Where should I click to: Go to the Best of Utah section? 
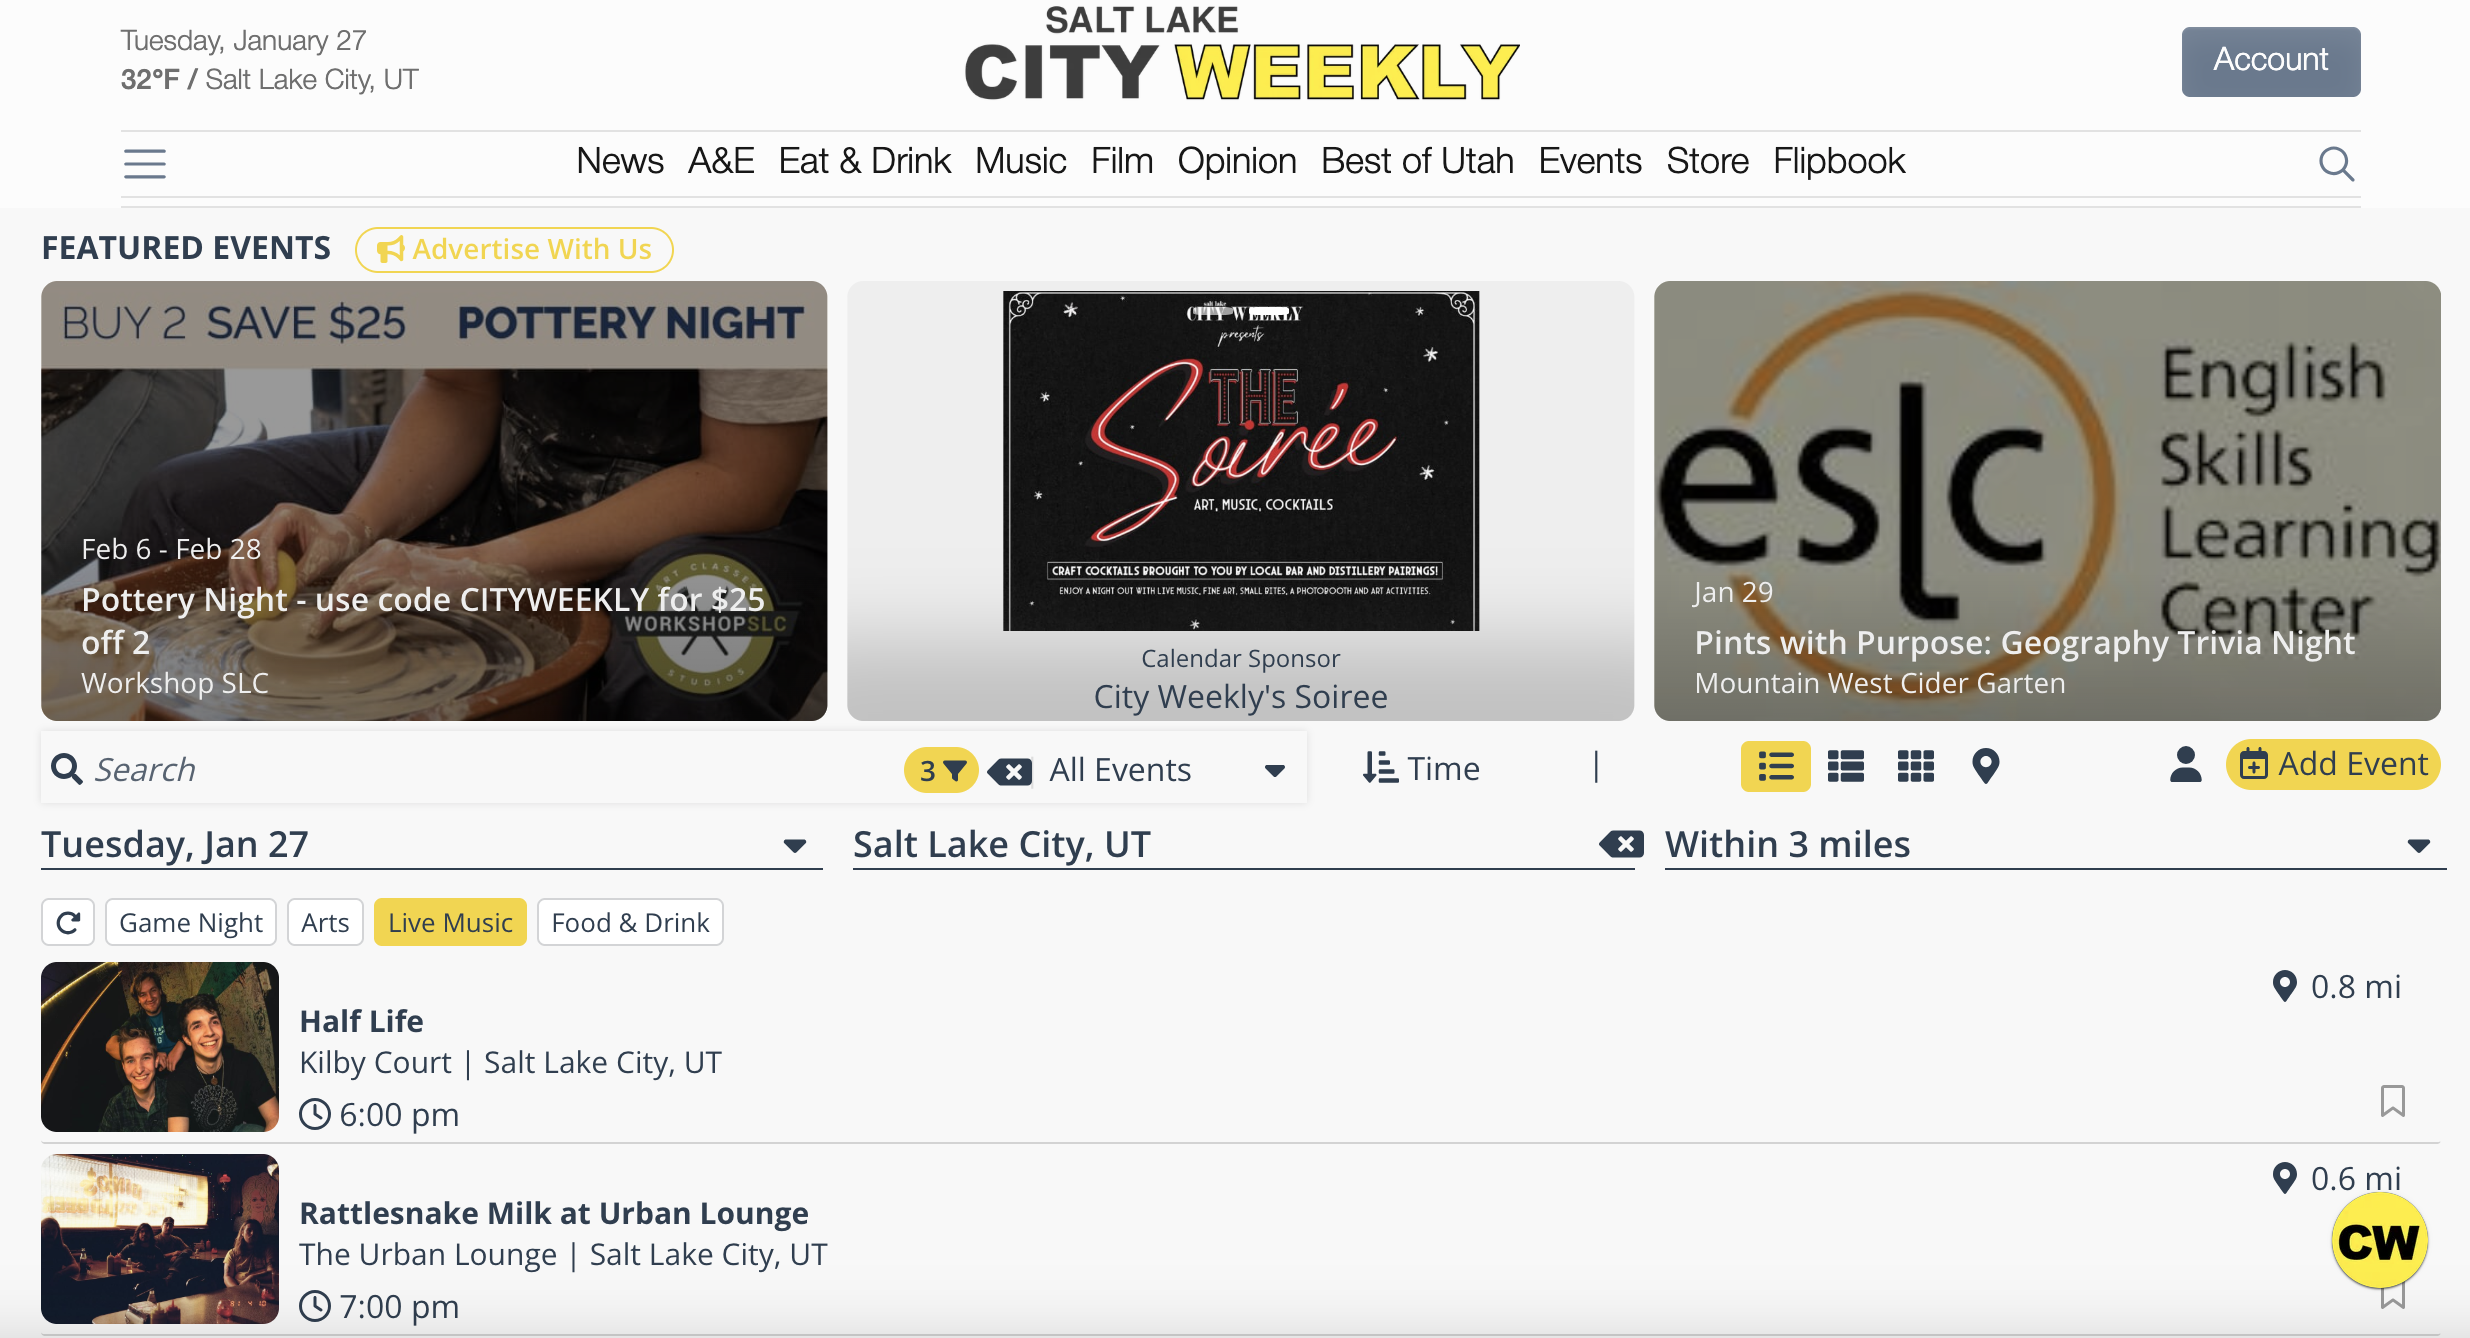point(1417,161)
